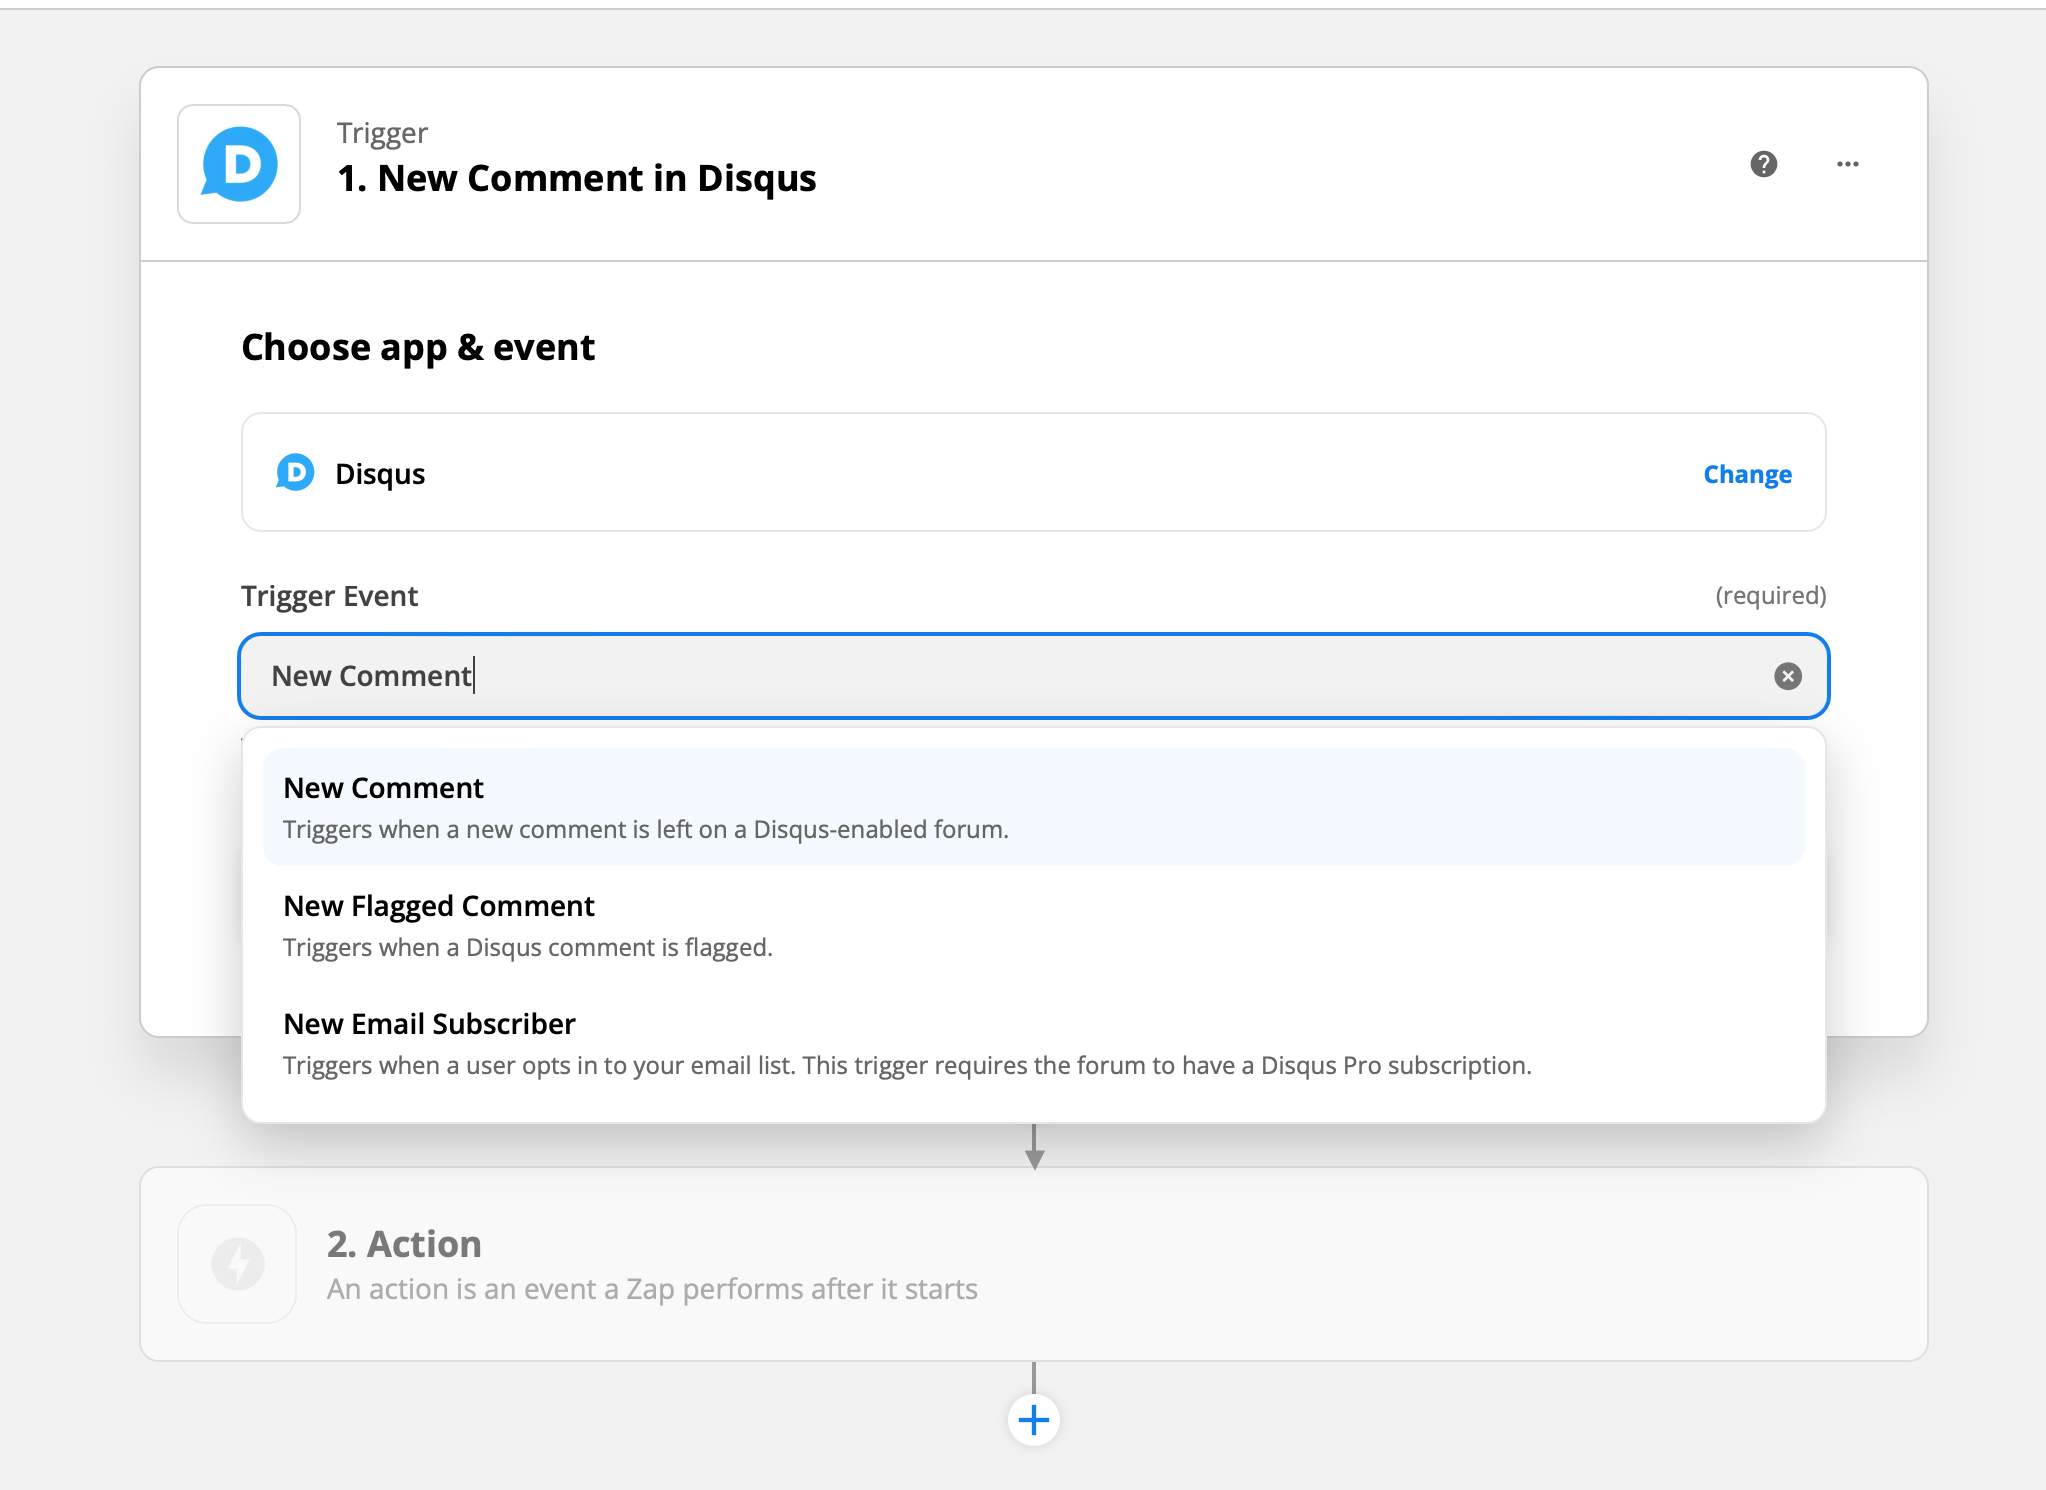Image resolution: width=2046 pixels, height=1490 pixels.
Task: Open the three-dot options menu for the trigger
Action: pos(1845,163)
